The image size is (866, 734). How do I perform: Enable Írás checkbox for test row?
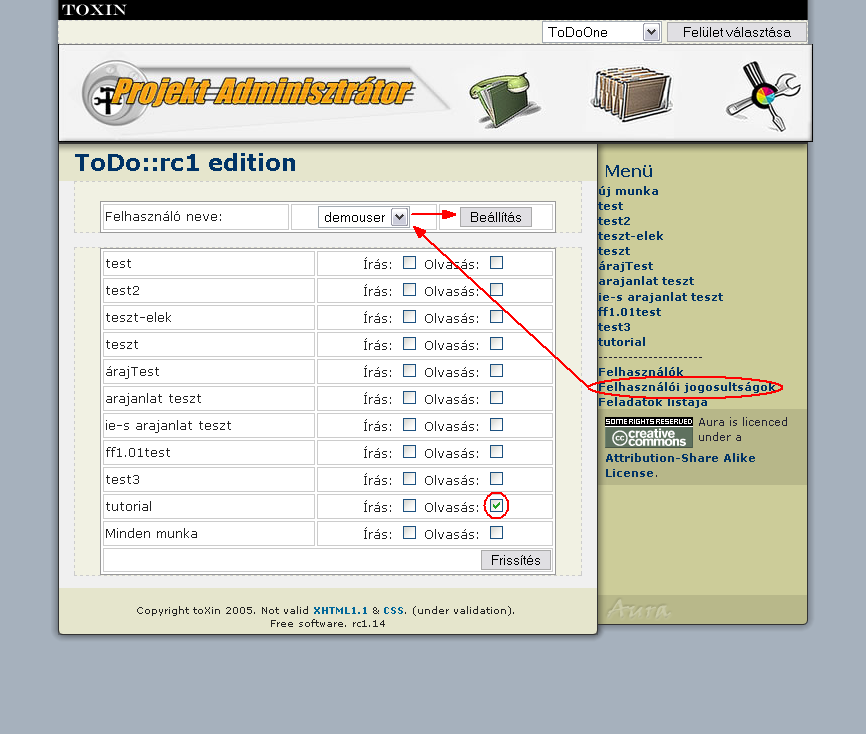[x=409, y=263]
